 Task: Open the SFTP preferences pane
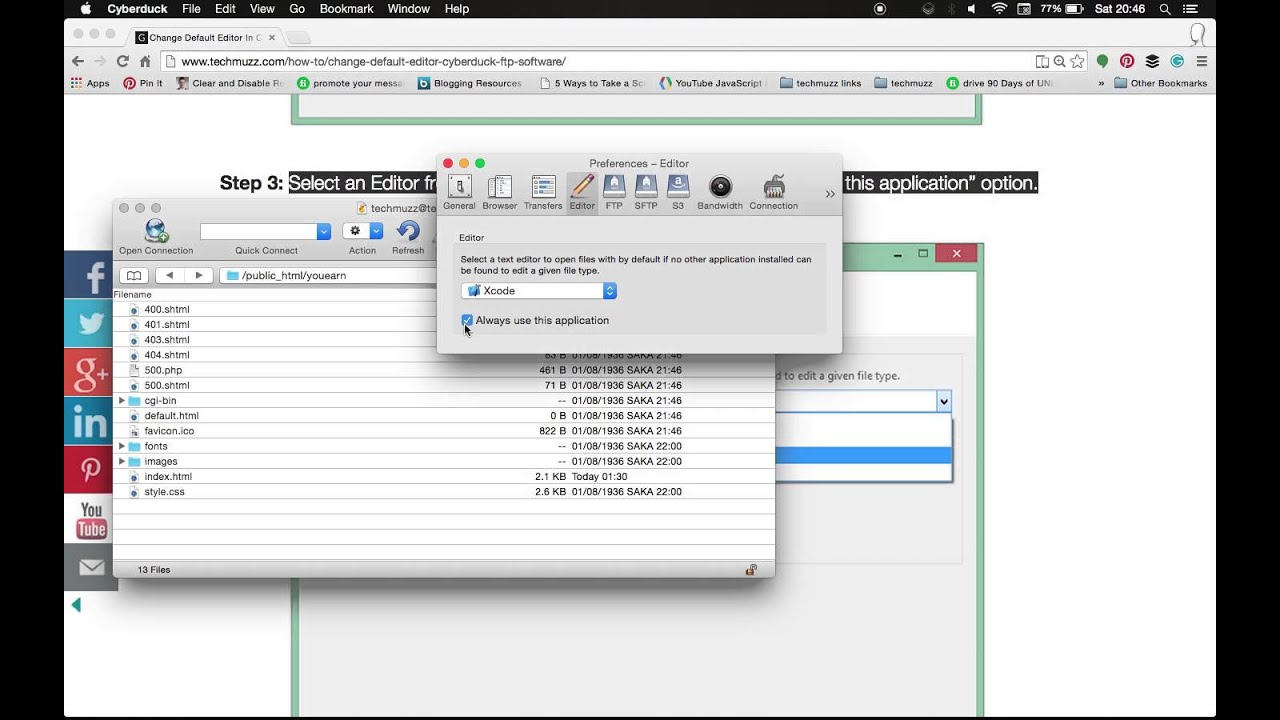pyautogui.click(x=646, y=192)
